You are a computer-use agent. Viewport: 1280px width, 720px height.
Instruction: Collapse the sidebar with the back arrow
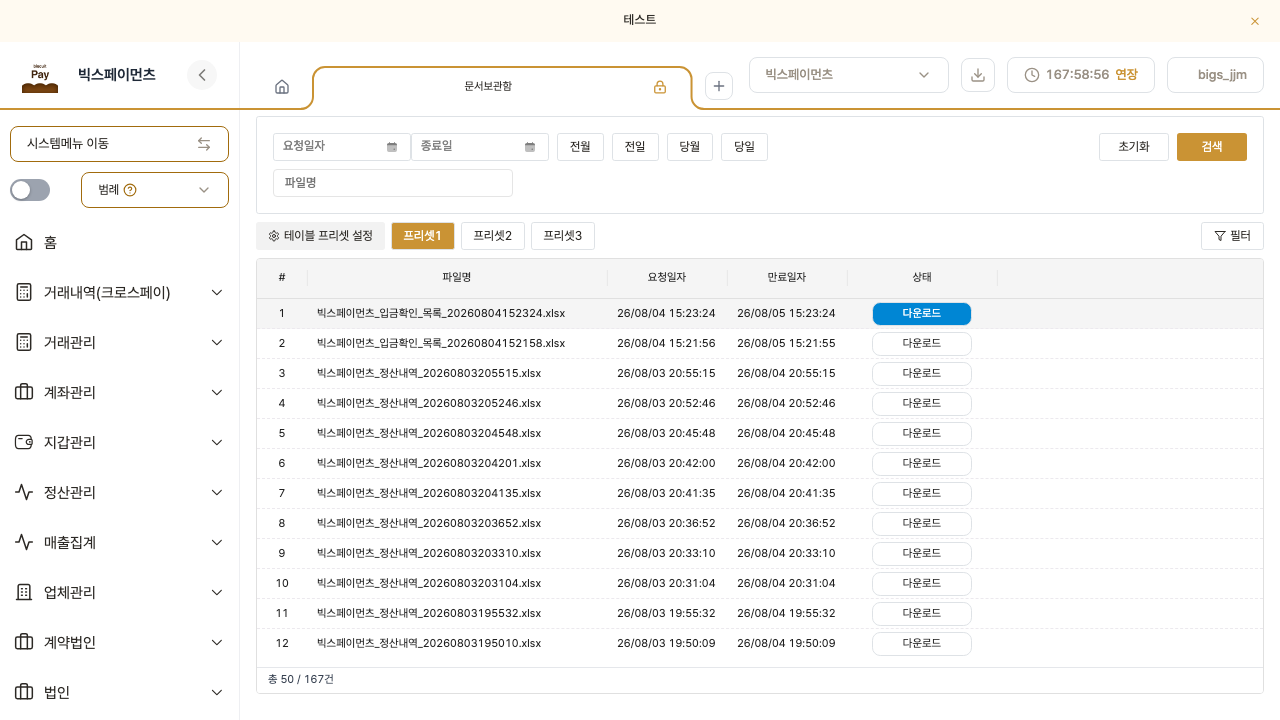(x=202, y=75)
